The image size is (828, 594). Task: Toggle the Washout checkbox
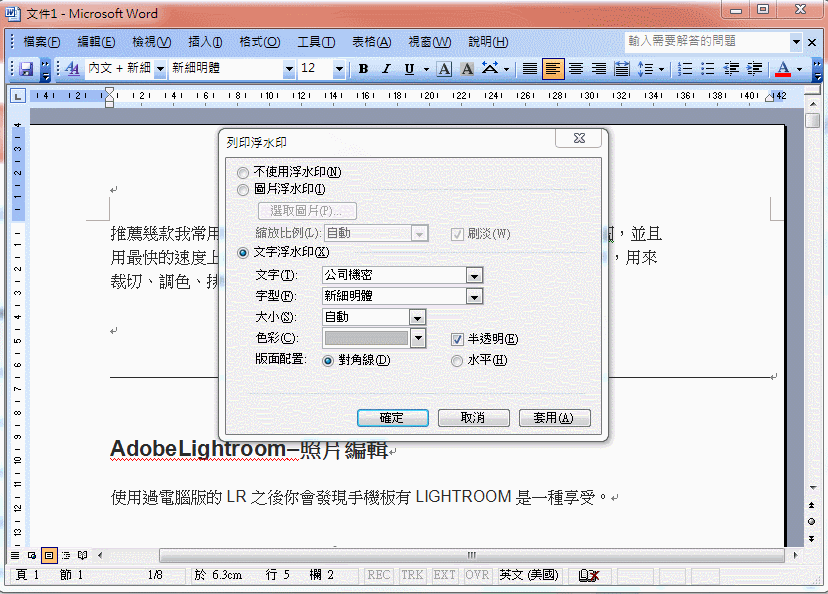[x=457, y=234]
